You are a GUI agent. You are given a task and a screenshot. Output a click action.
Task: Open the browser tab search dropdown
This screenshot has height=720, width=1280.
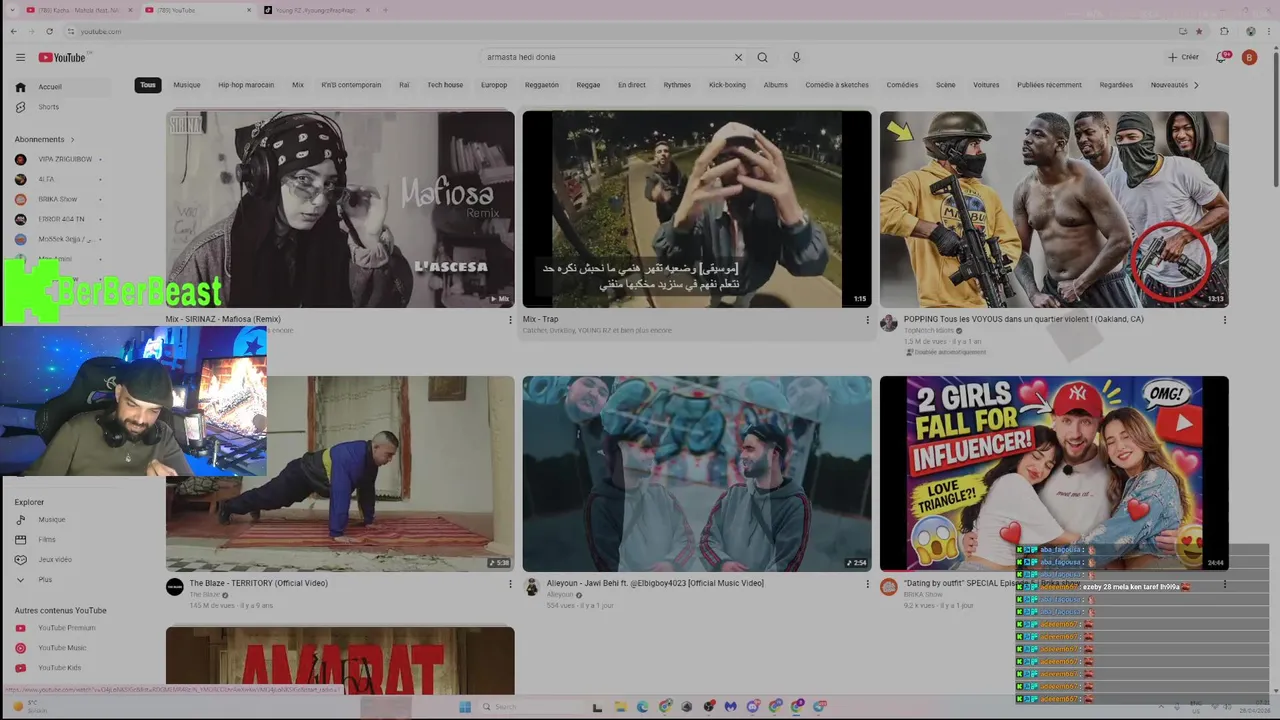click(13, 10)
